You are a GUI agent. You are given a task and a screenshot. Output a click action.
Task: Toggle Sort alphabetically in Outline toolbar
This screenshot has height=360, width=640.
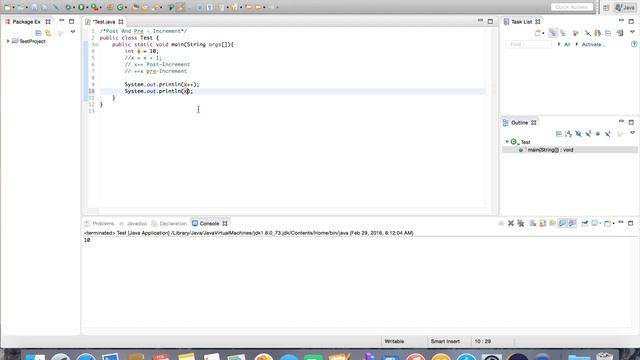click(569, 134)
